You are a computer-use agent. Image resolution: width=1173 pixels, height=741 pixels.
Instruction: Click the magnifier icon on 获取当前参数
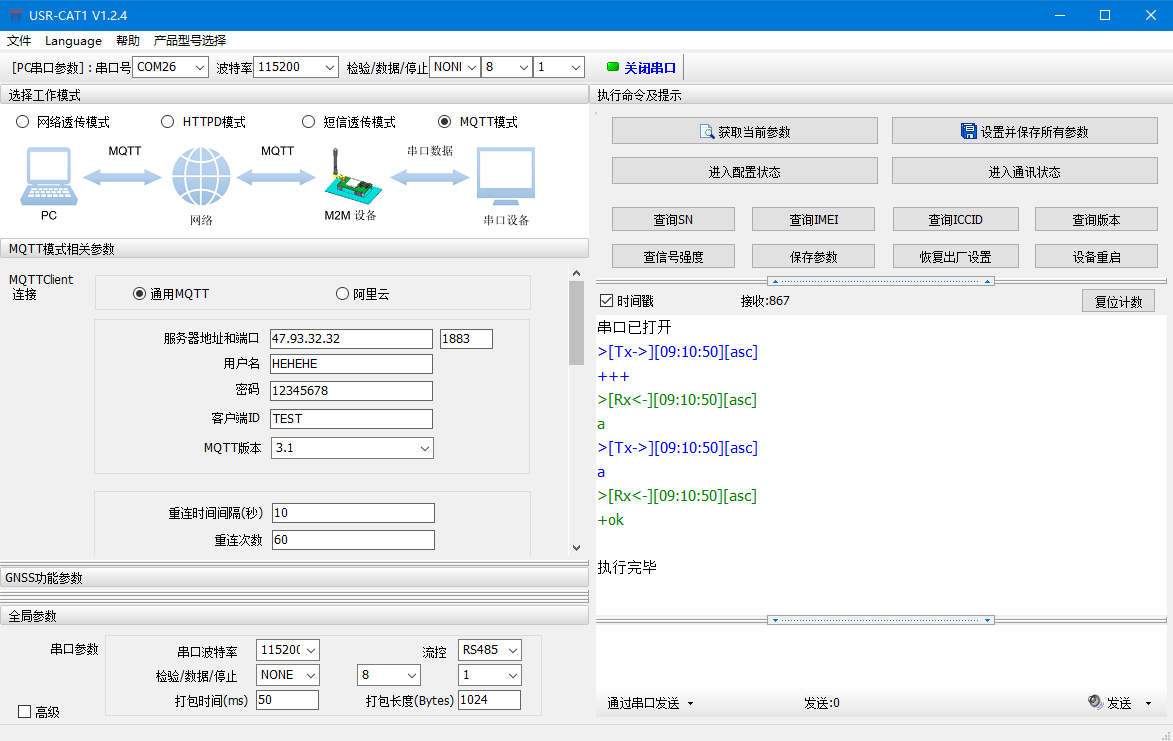[707, 132]
